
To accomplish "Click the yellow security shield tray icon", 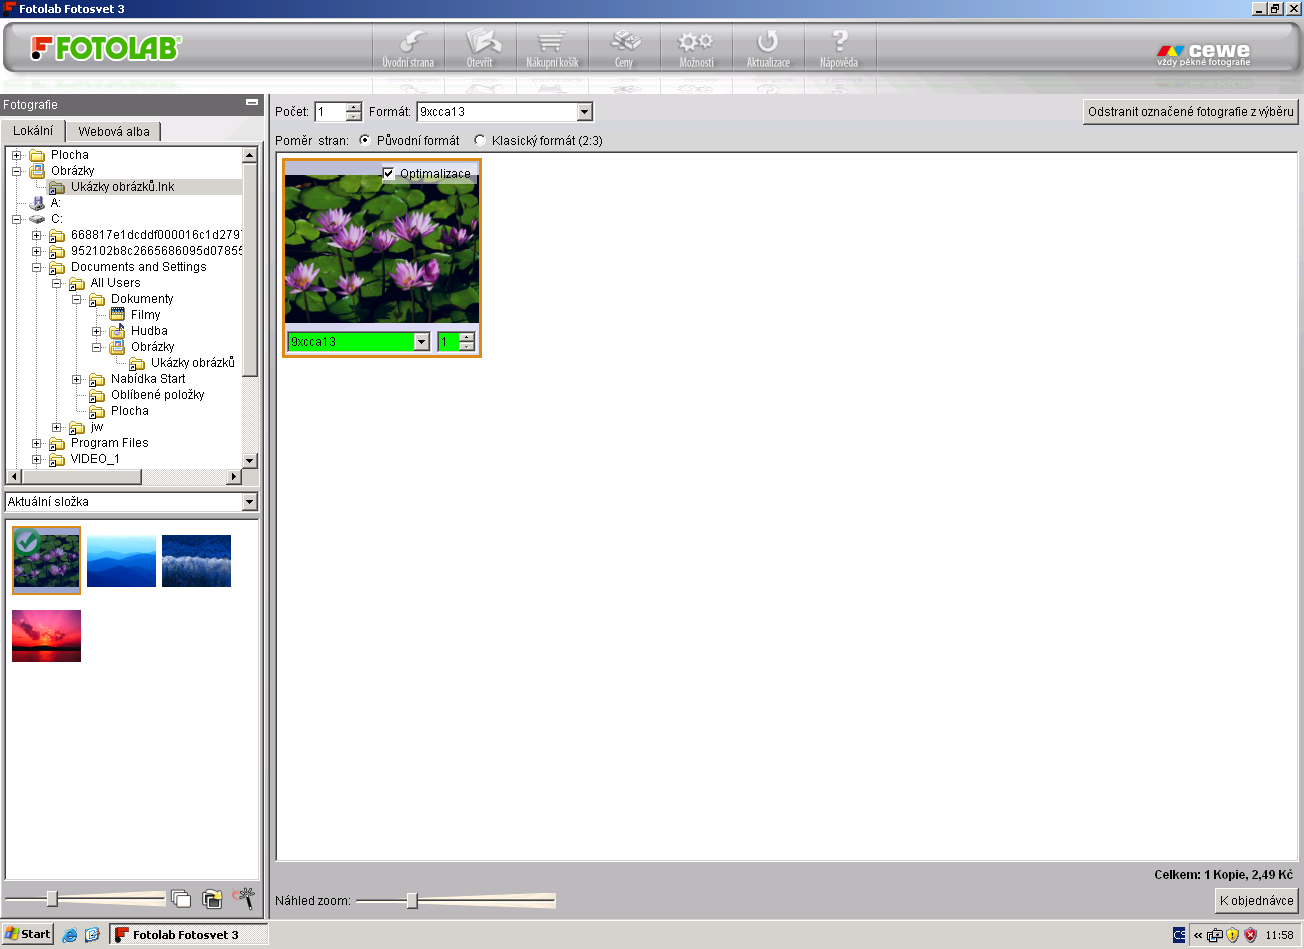I will (1233, 935).
